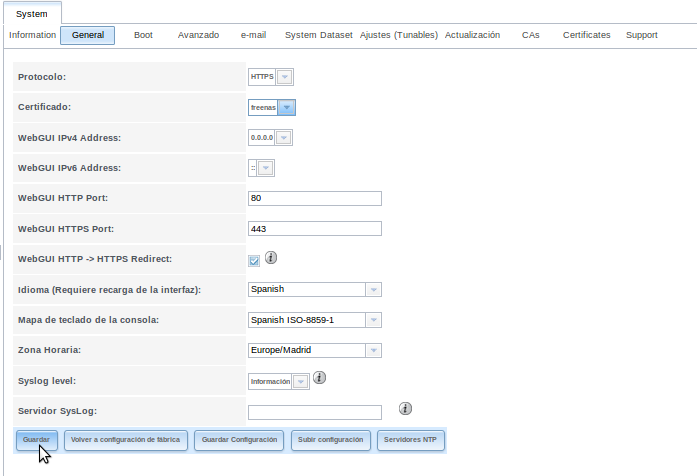Toggle the WebGUI HTTP -> HTTPS Redirect checkbox
The width and height of the screenshot is (697, 476).
point(254,261)
